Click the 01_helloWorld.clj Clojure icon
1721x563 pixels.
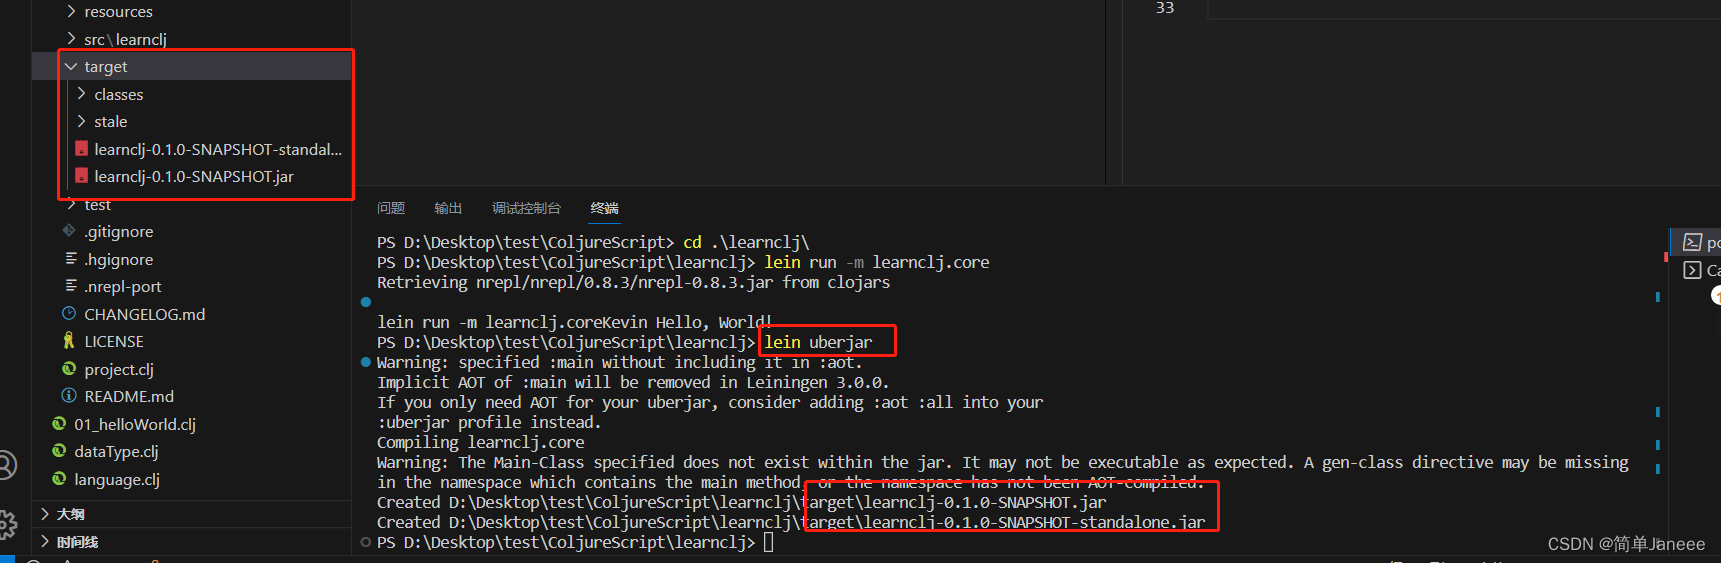59,424
